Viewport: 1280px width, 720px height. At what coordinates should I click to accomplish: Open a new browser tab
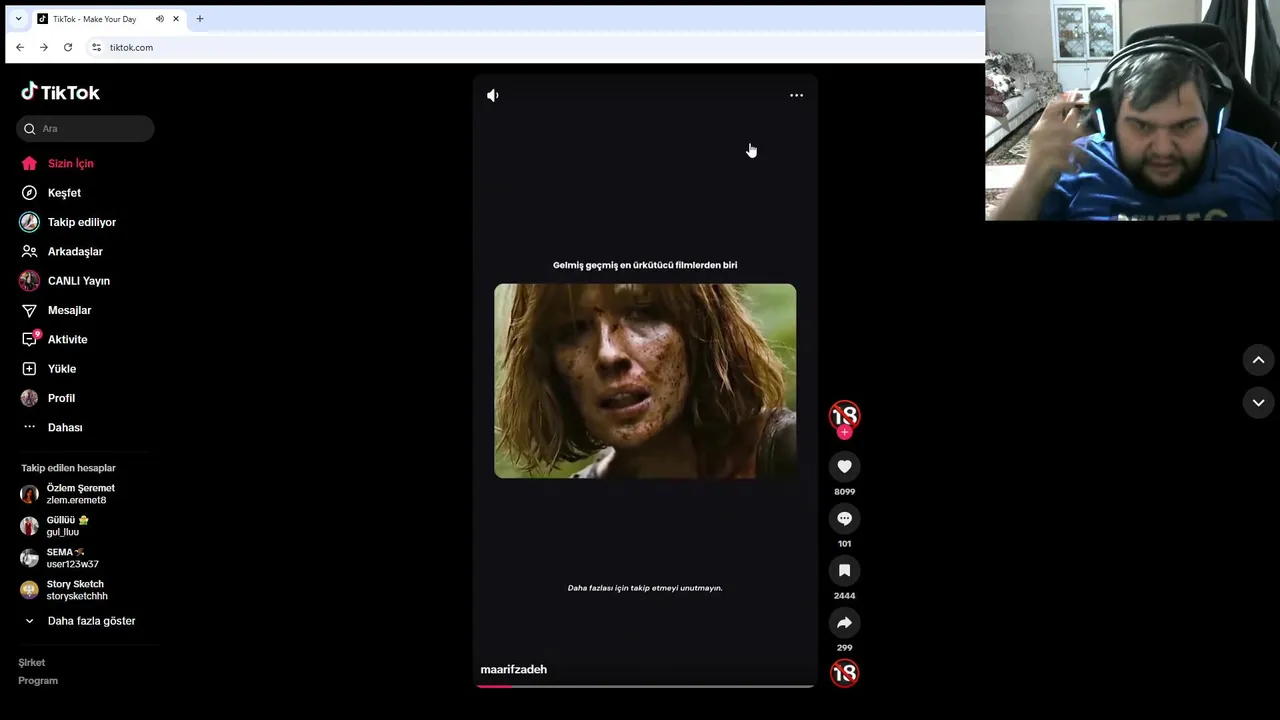tap(200, 19)
